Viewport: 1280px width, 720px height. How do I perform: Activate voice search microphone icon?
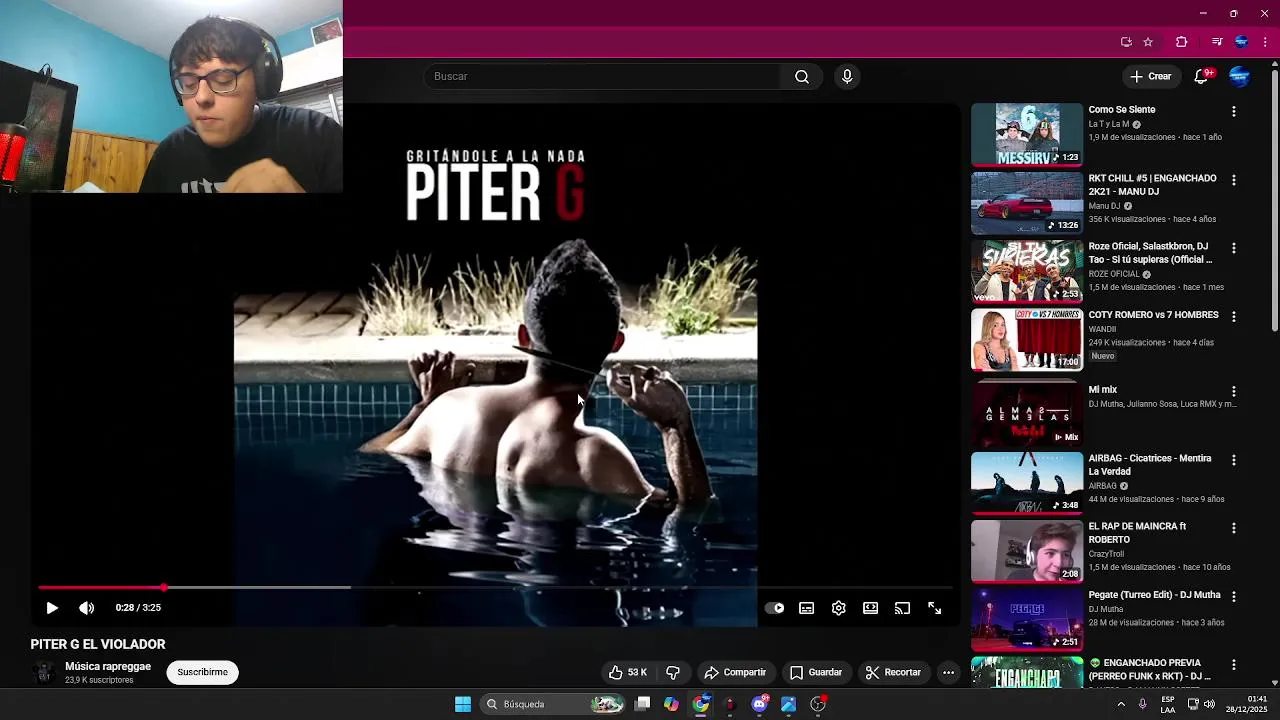(x=847, y=77)
